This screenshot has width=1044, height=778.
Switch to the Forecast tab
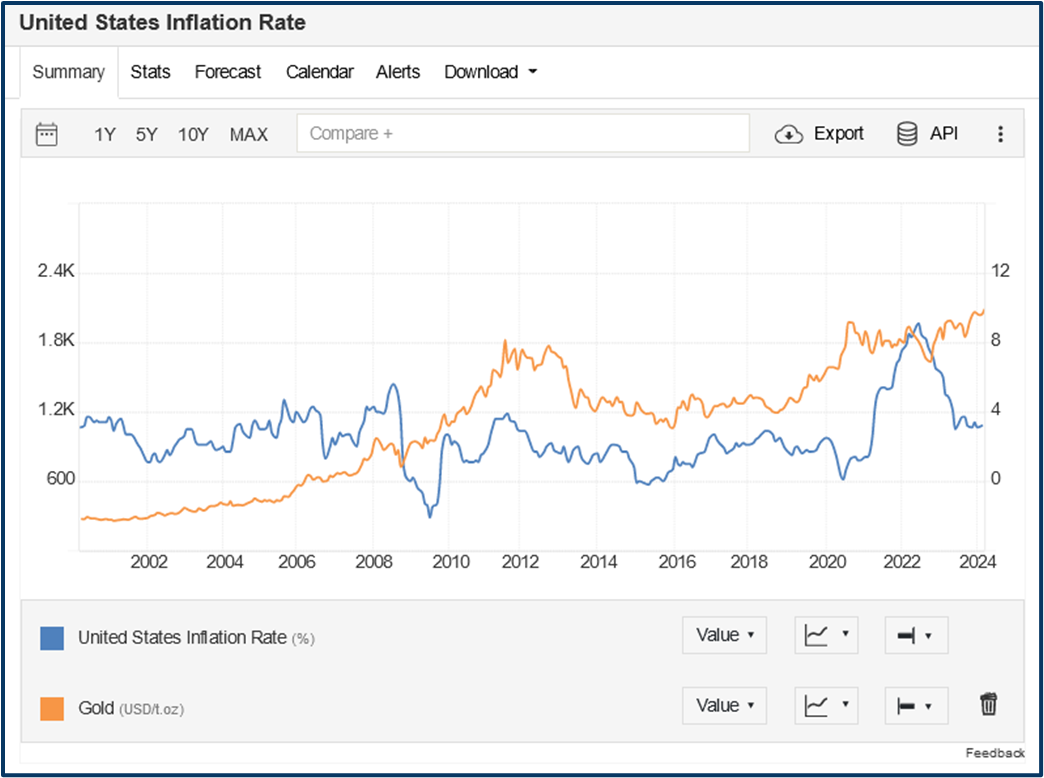[x=228, y=72]
